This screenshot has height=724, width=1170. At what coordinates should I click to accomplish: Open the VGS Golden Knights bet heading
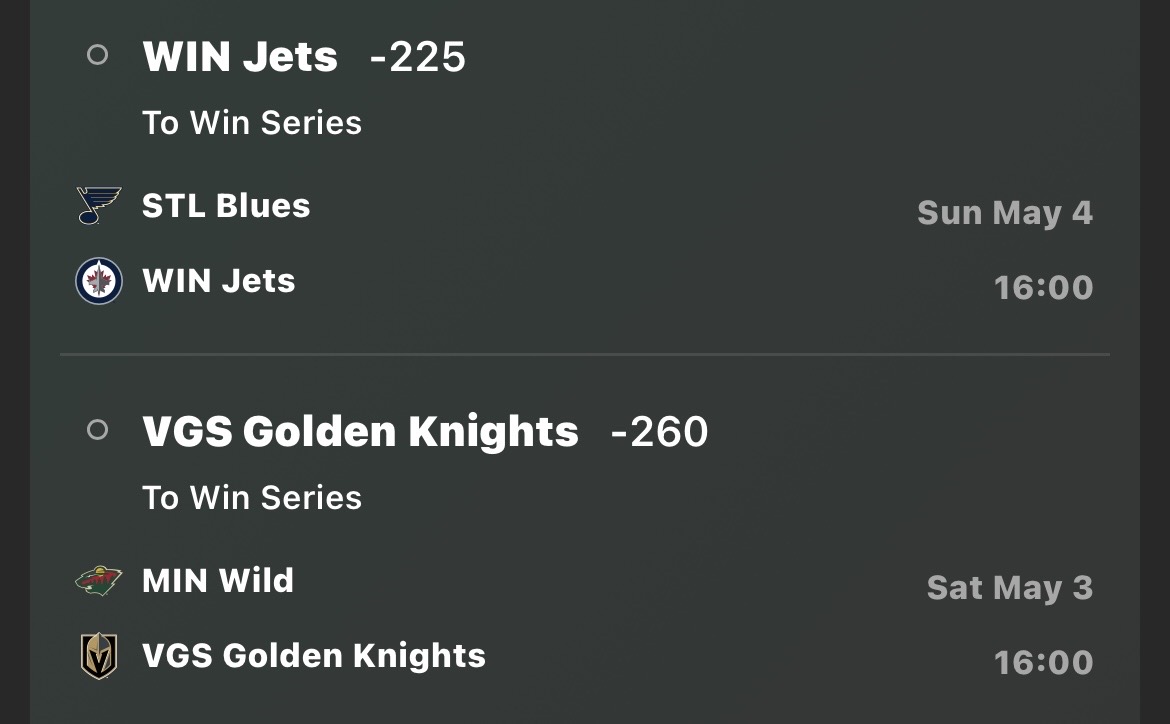360,431
